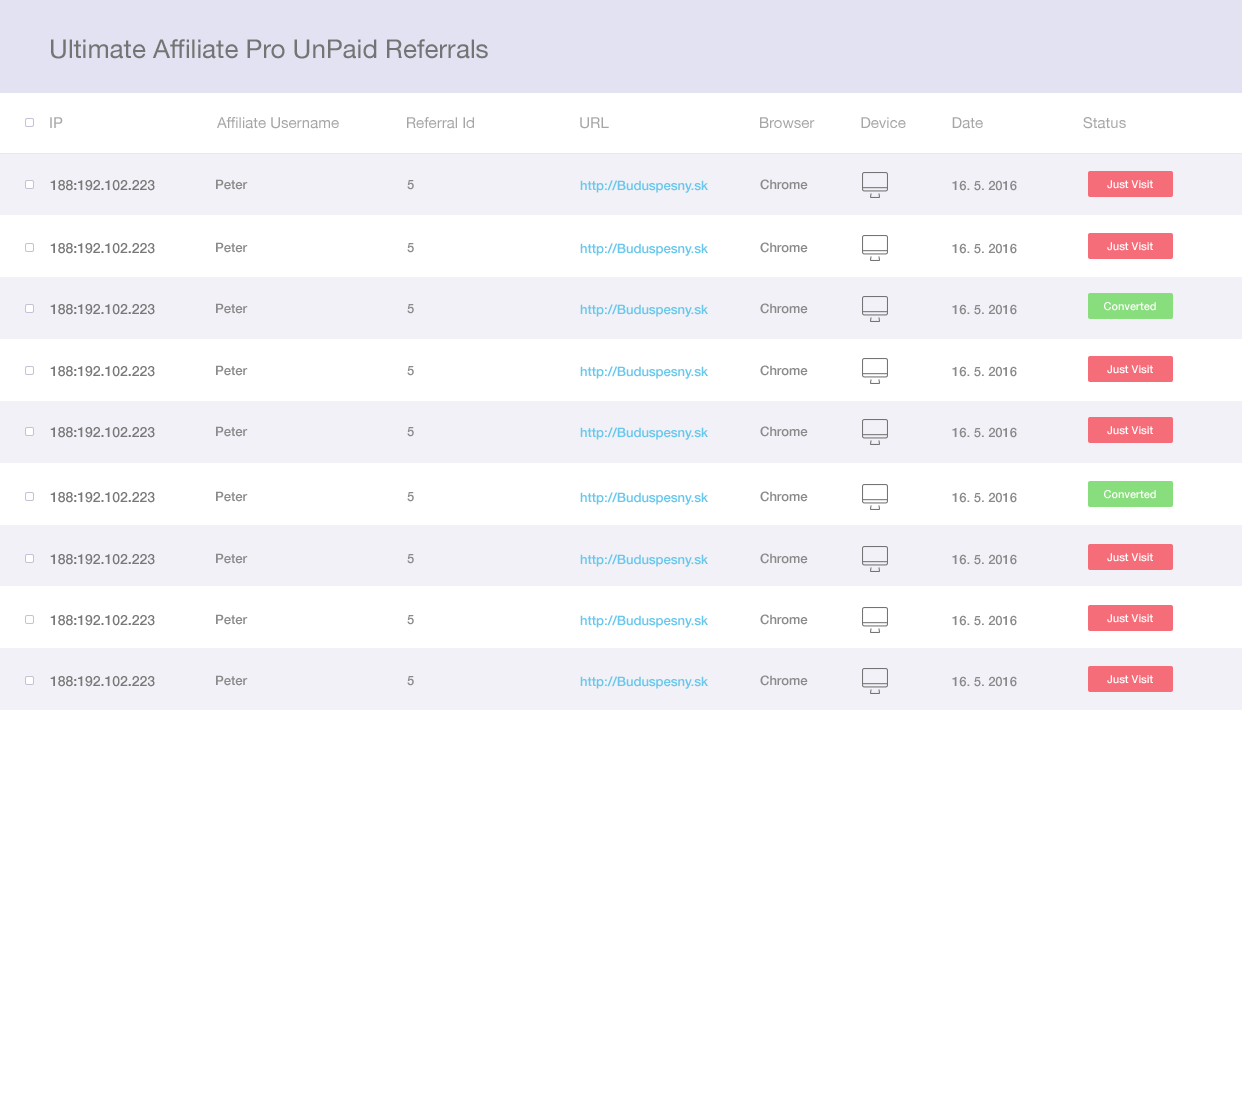Check the eighth row's checkbox
This screenshot has width=1242, height=1094.
[x=29, y=619]
